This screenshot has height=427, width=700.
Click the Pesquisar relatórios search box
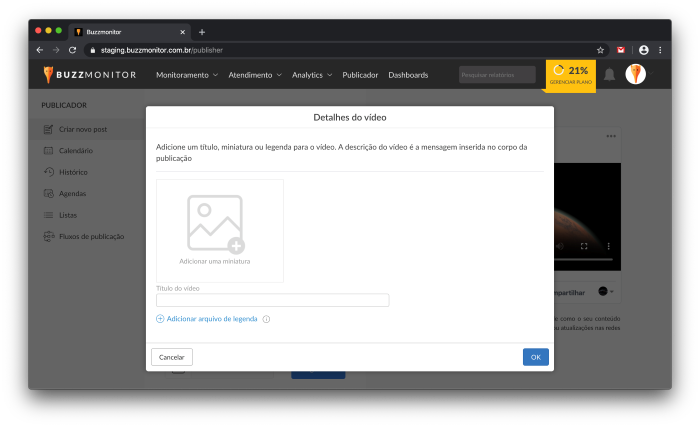(497, 75)
